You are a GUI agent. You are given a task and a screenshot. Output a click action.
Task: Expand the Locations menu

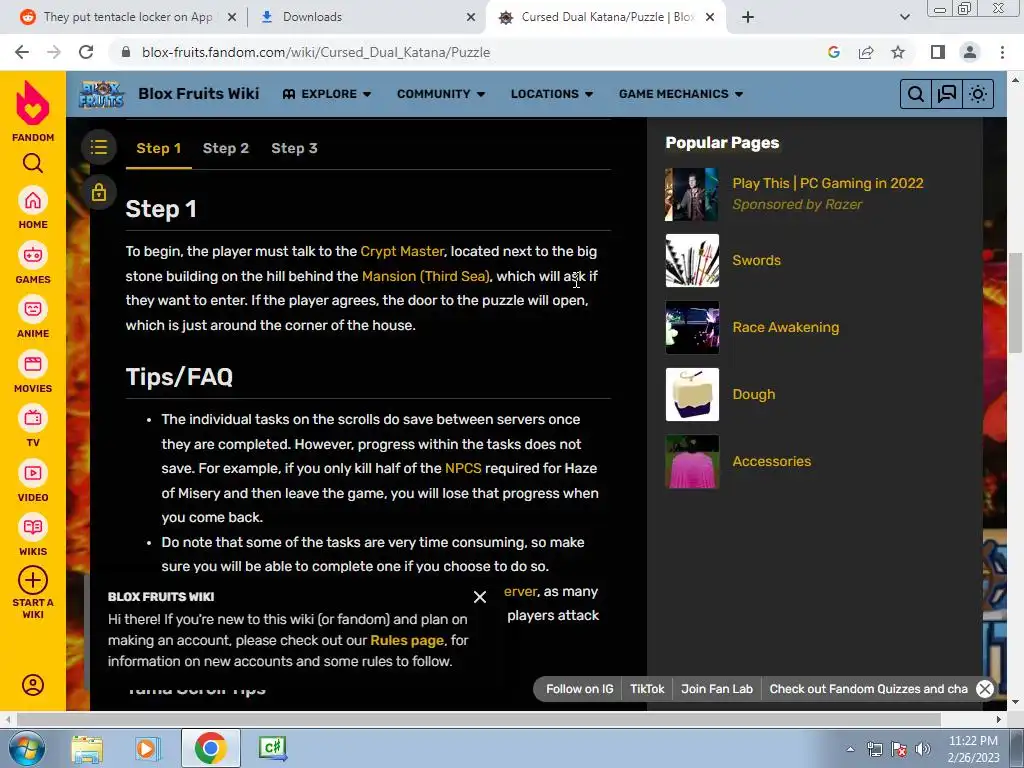pyautogui.click(x=552, y=94)
